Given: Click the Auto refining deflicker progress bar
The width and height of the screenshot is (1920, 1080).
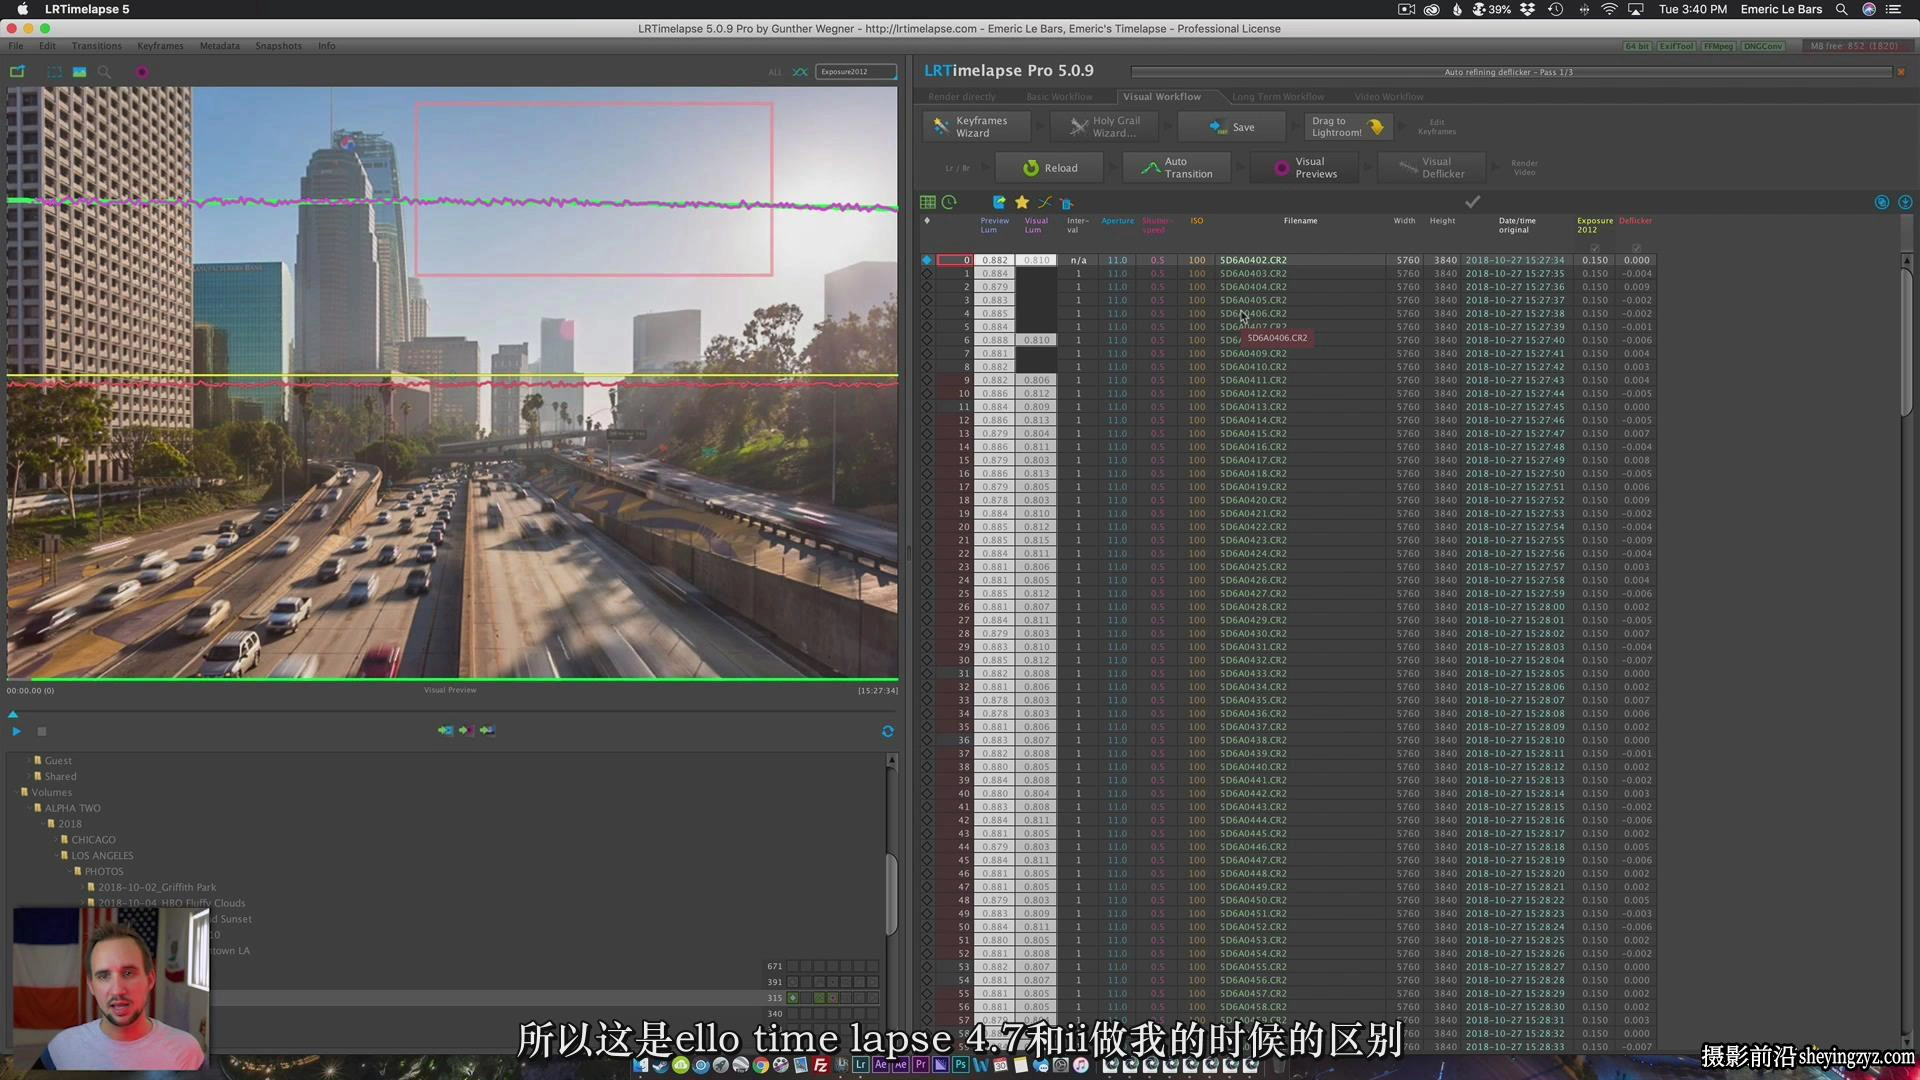Looking at the screenshot, I should pyautogui.click(x=1510, y=72).
